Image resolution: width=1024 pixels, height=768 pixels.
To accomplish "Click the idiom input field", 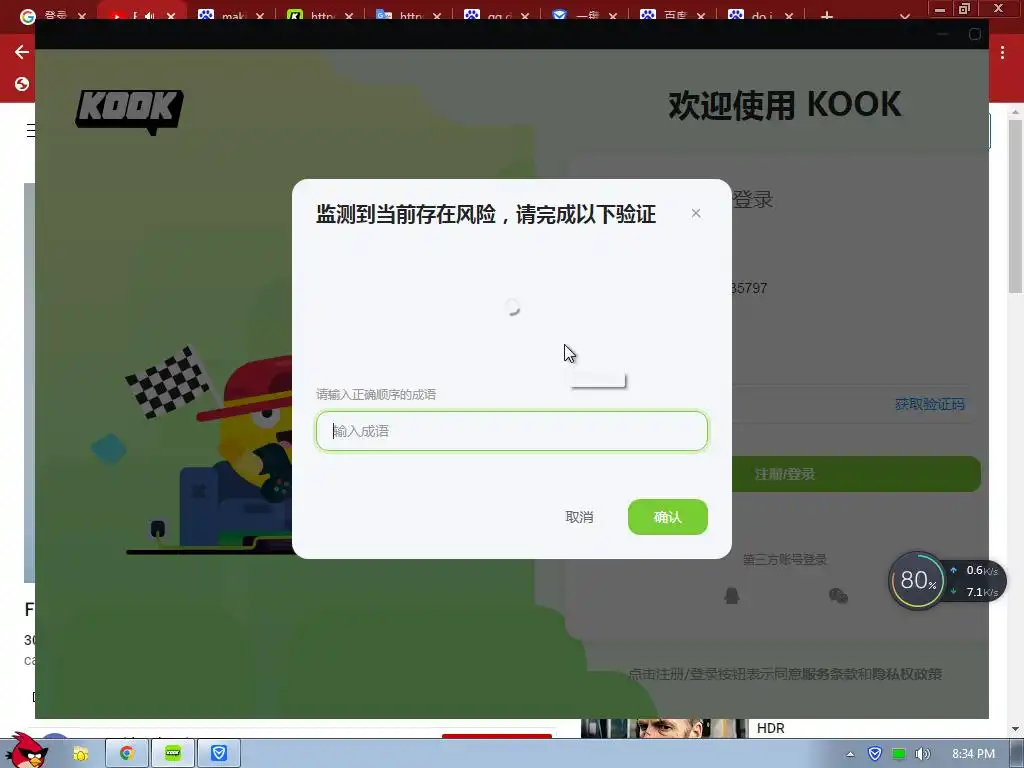I will pos(511,431).
